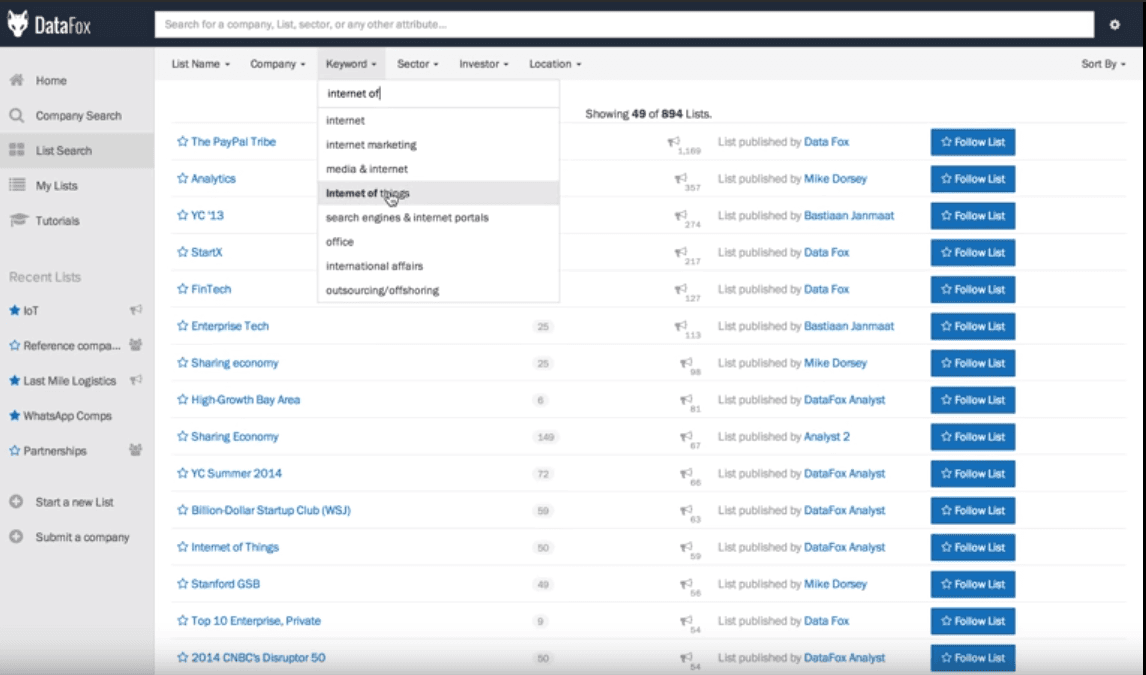
Task: Click the DataFox fox logo
Action: (x=18, y=23)
